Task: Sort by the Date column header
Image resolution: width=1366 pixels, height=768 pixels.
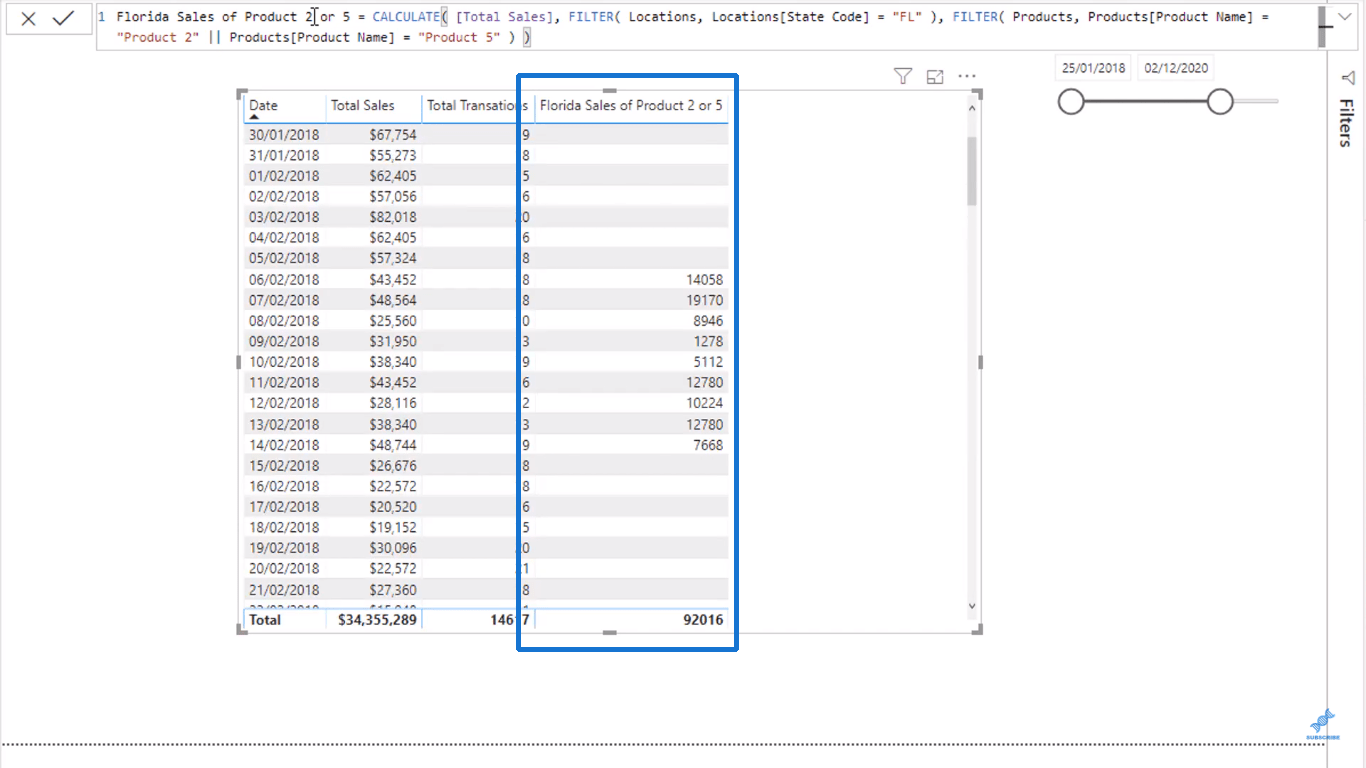Action: pos(264,105)
